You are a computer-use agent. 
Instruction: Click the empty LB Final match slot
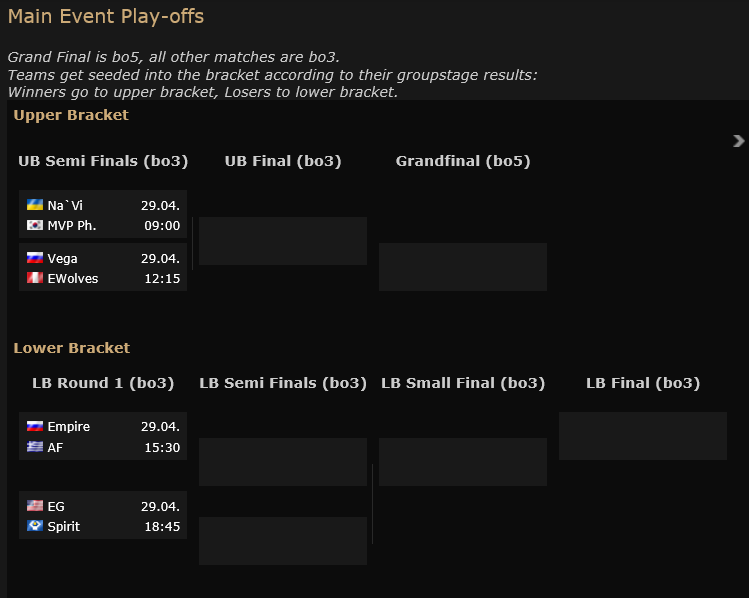point(643,436)
